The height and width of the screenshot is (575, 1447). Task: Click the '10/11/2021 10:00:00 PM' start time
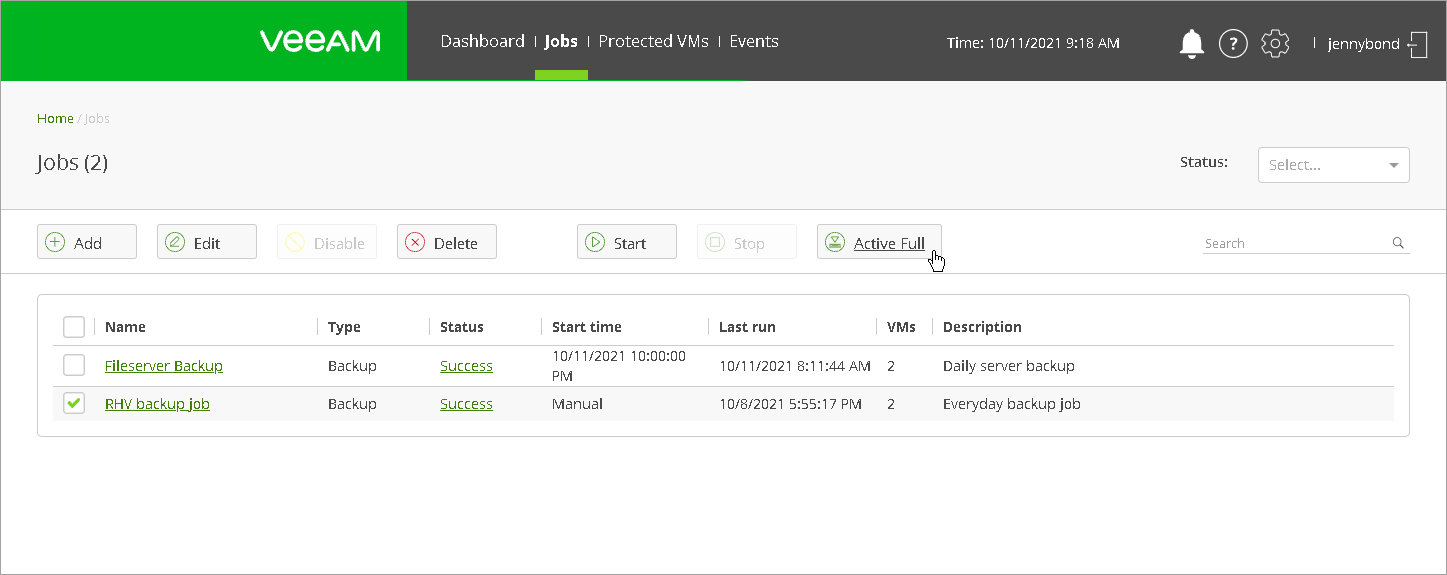619,365
